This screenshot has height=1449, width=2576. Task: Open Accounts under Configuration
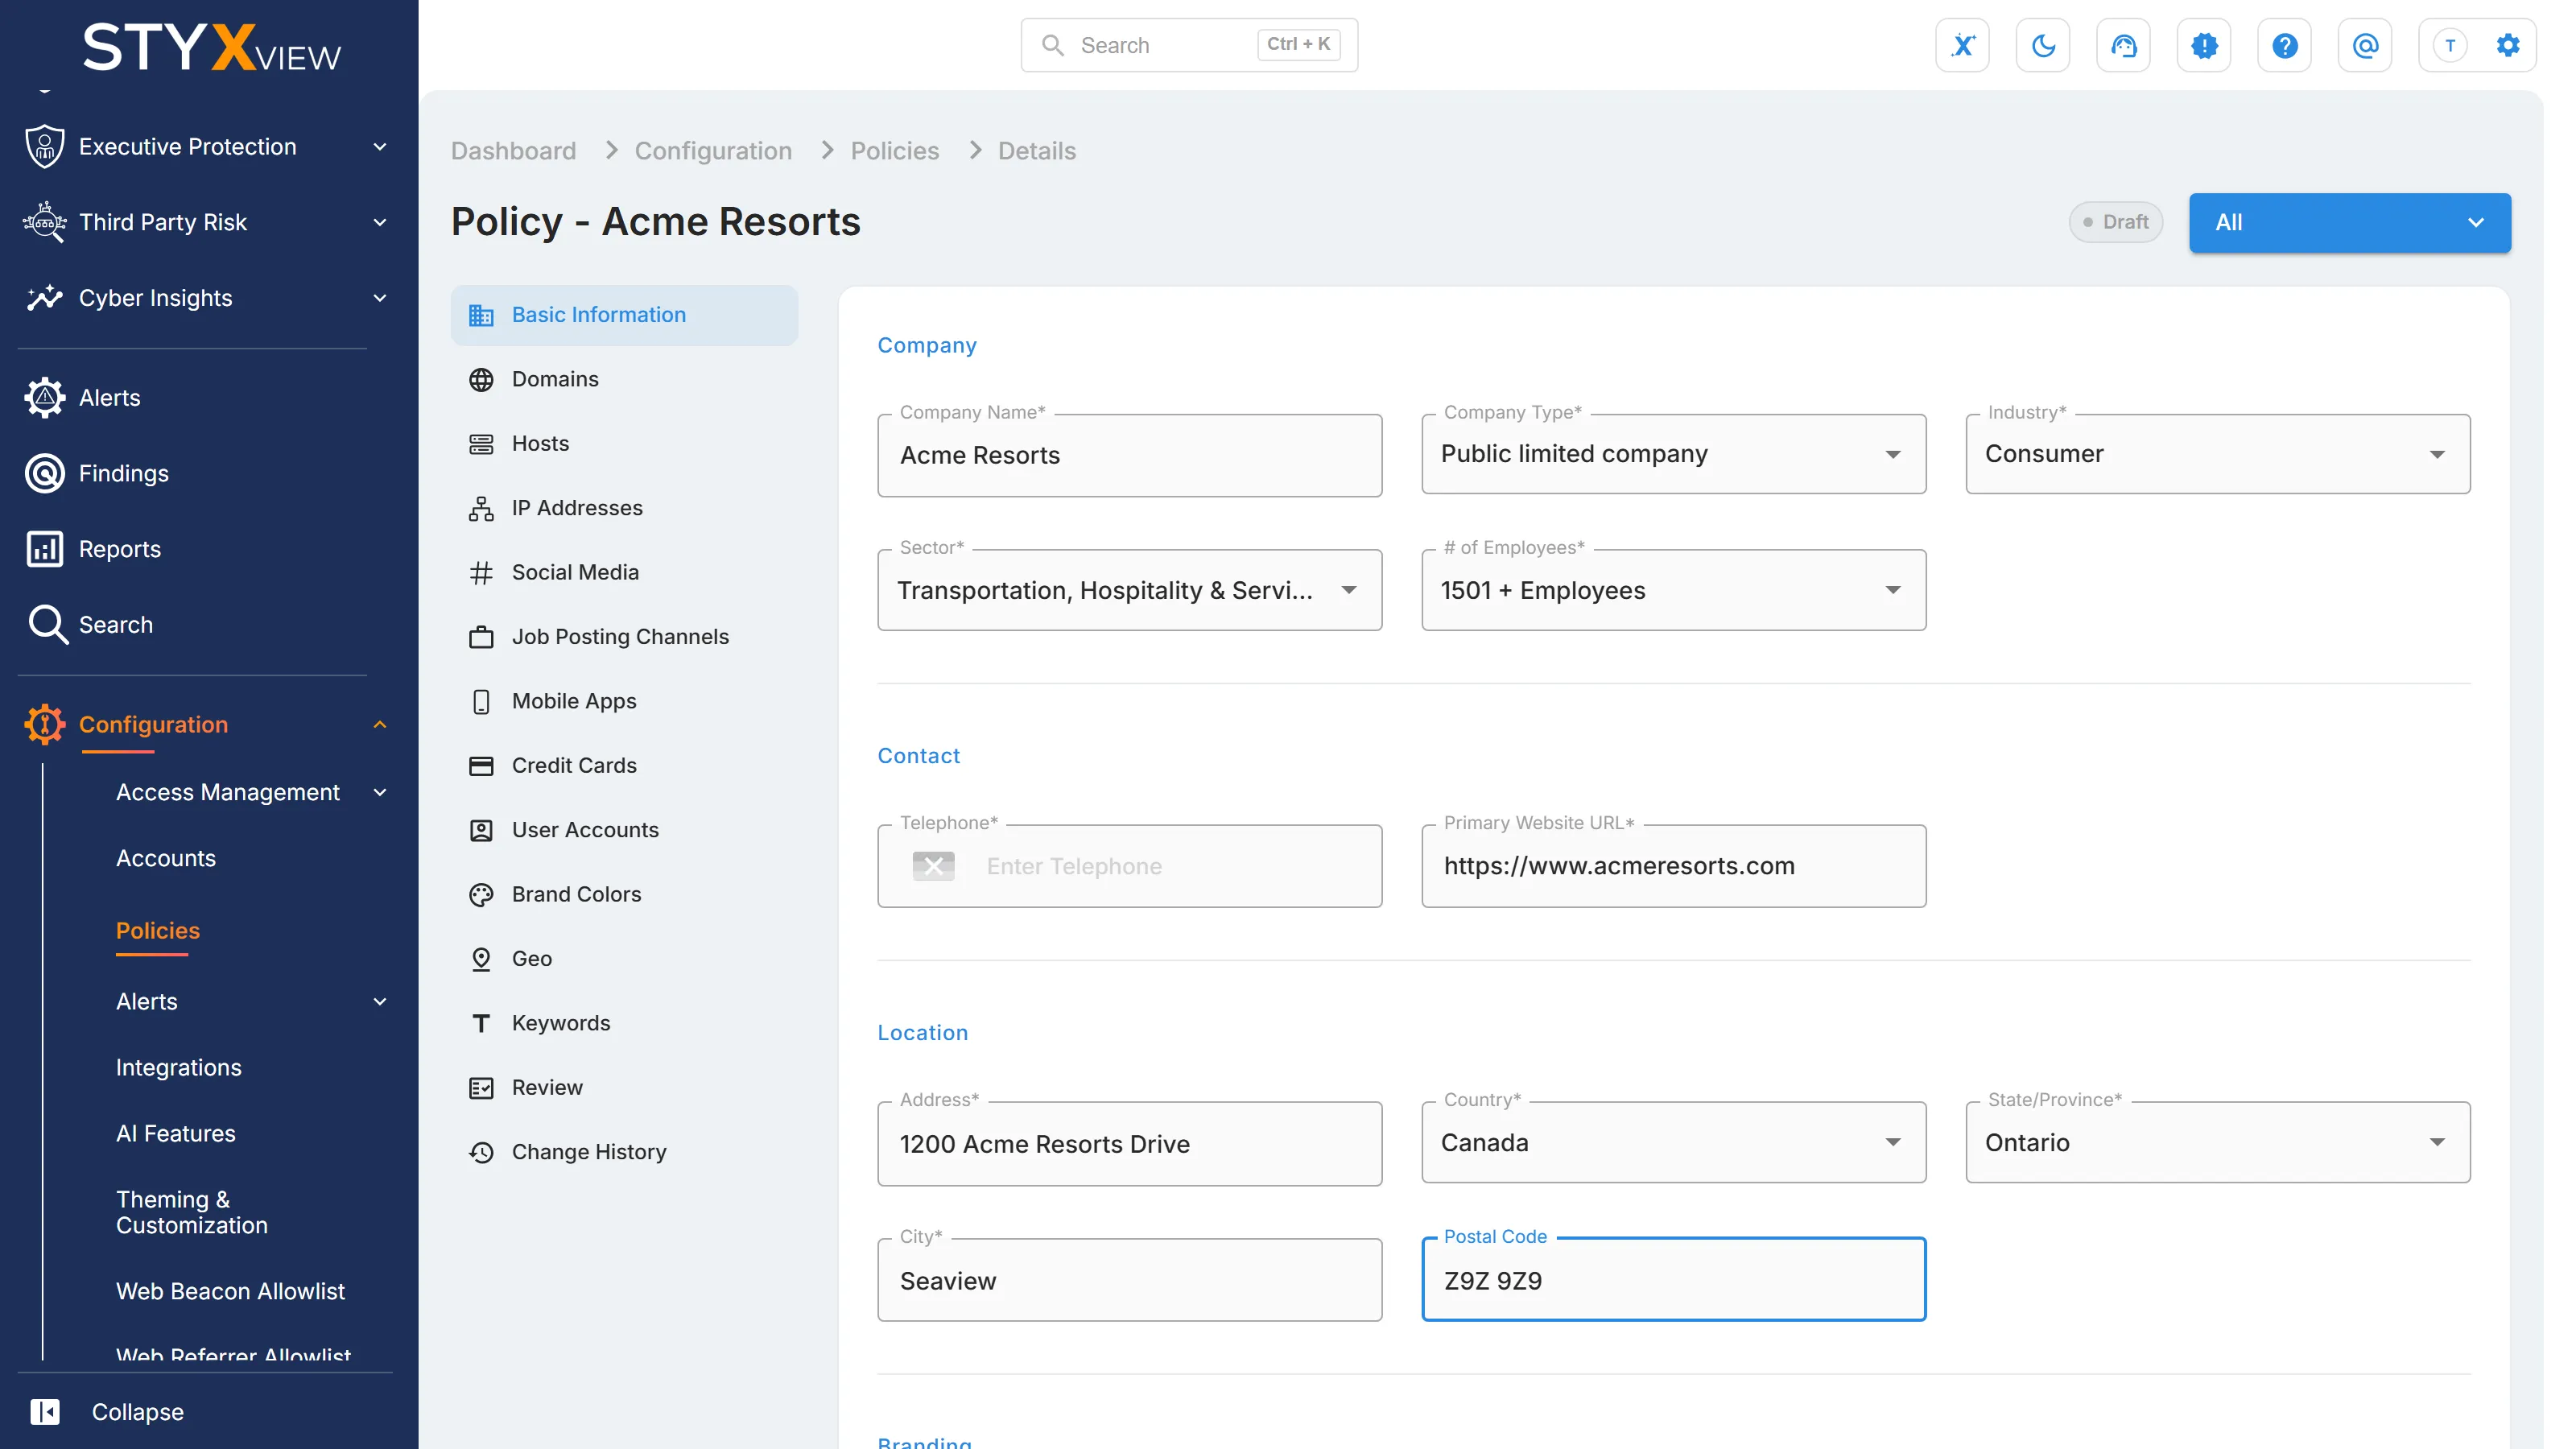point(166,857)
